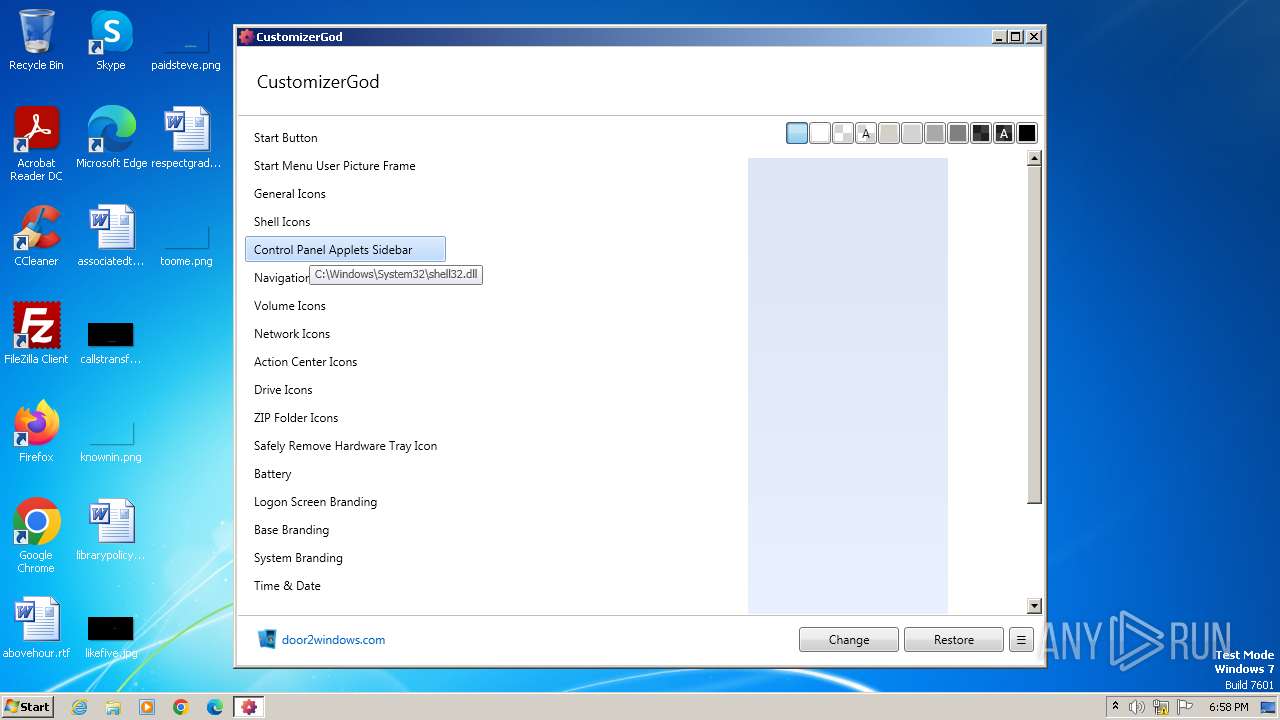The height and width of the screenshot is (720, 1280).
Task: Open the Windows Start menu
Action: coord(27,707)
